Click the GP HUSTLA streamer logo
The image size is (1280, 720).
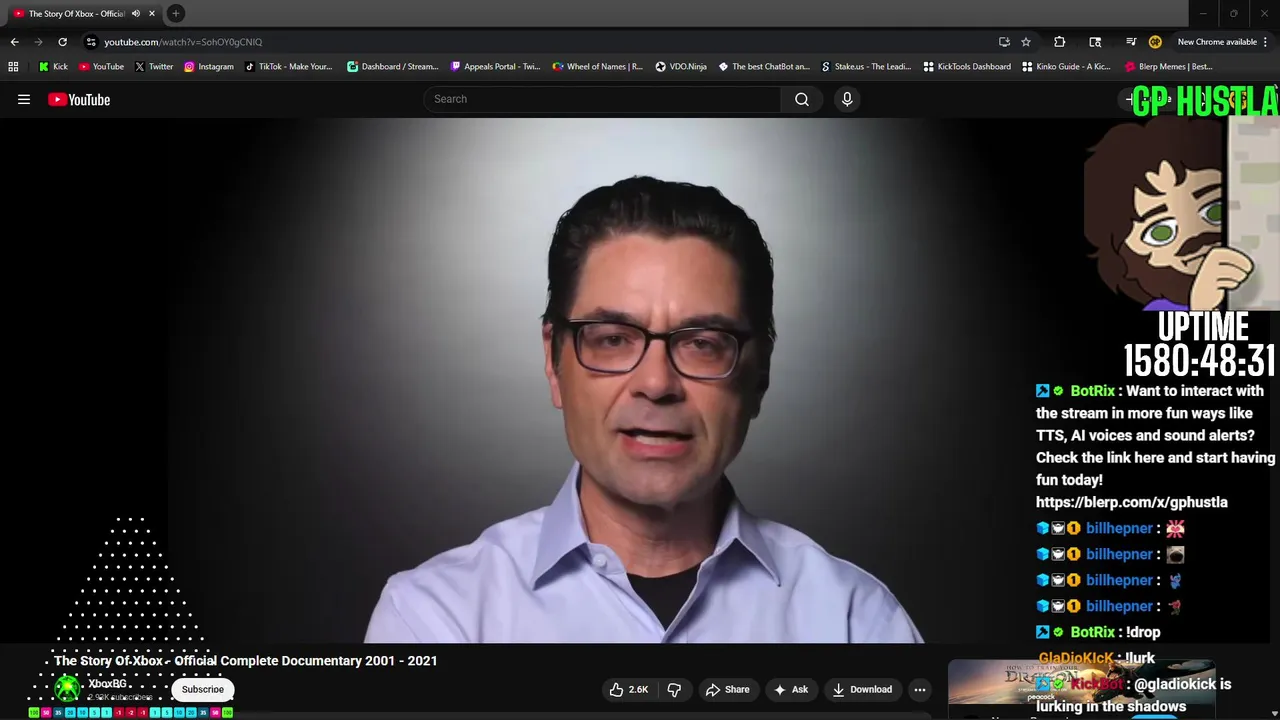point(1204,101)
